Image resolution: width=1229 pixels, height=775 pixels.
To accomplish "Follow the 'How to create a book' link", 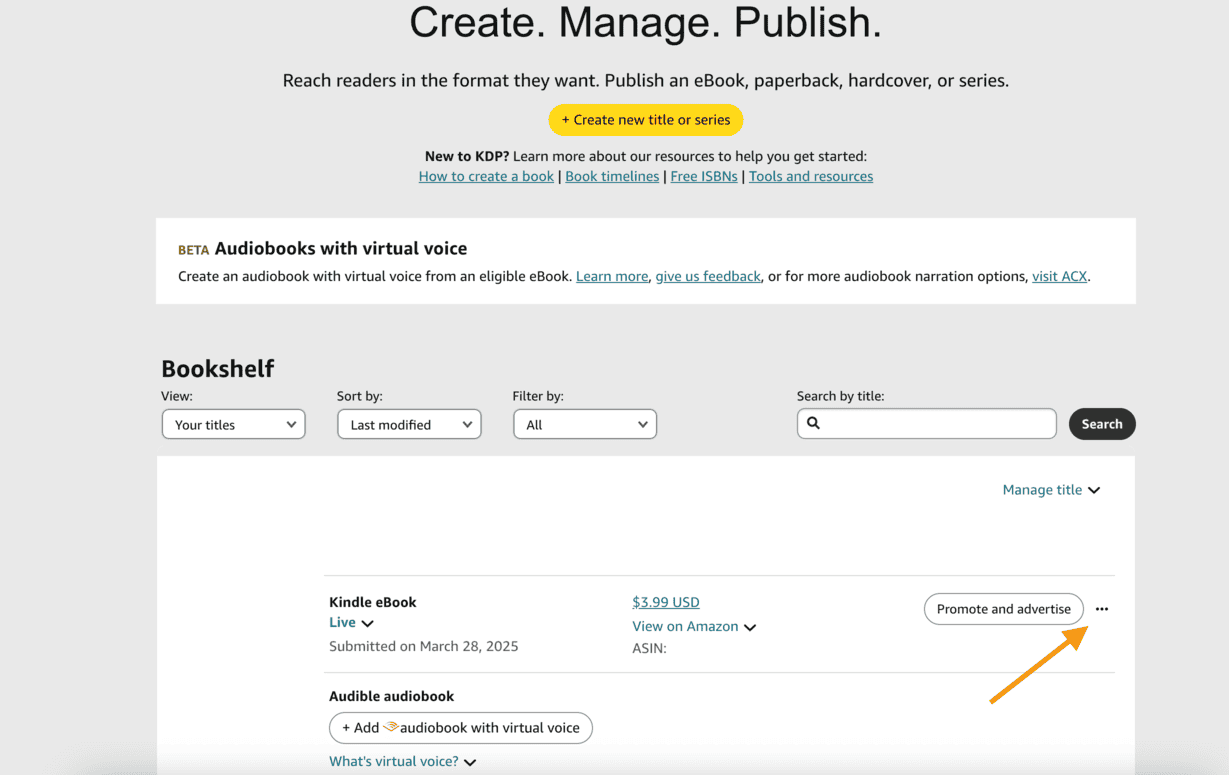I will pyautogui.click(x=486, y=176).
